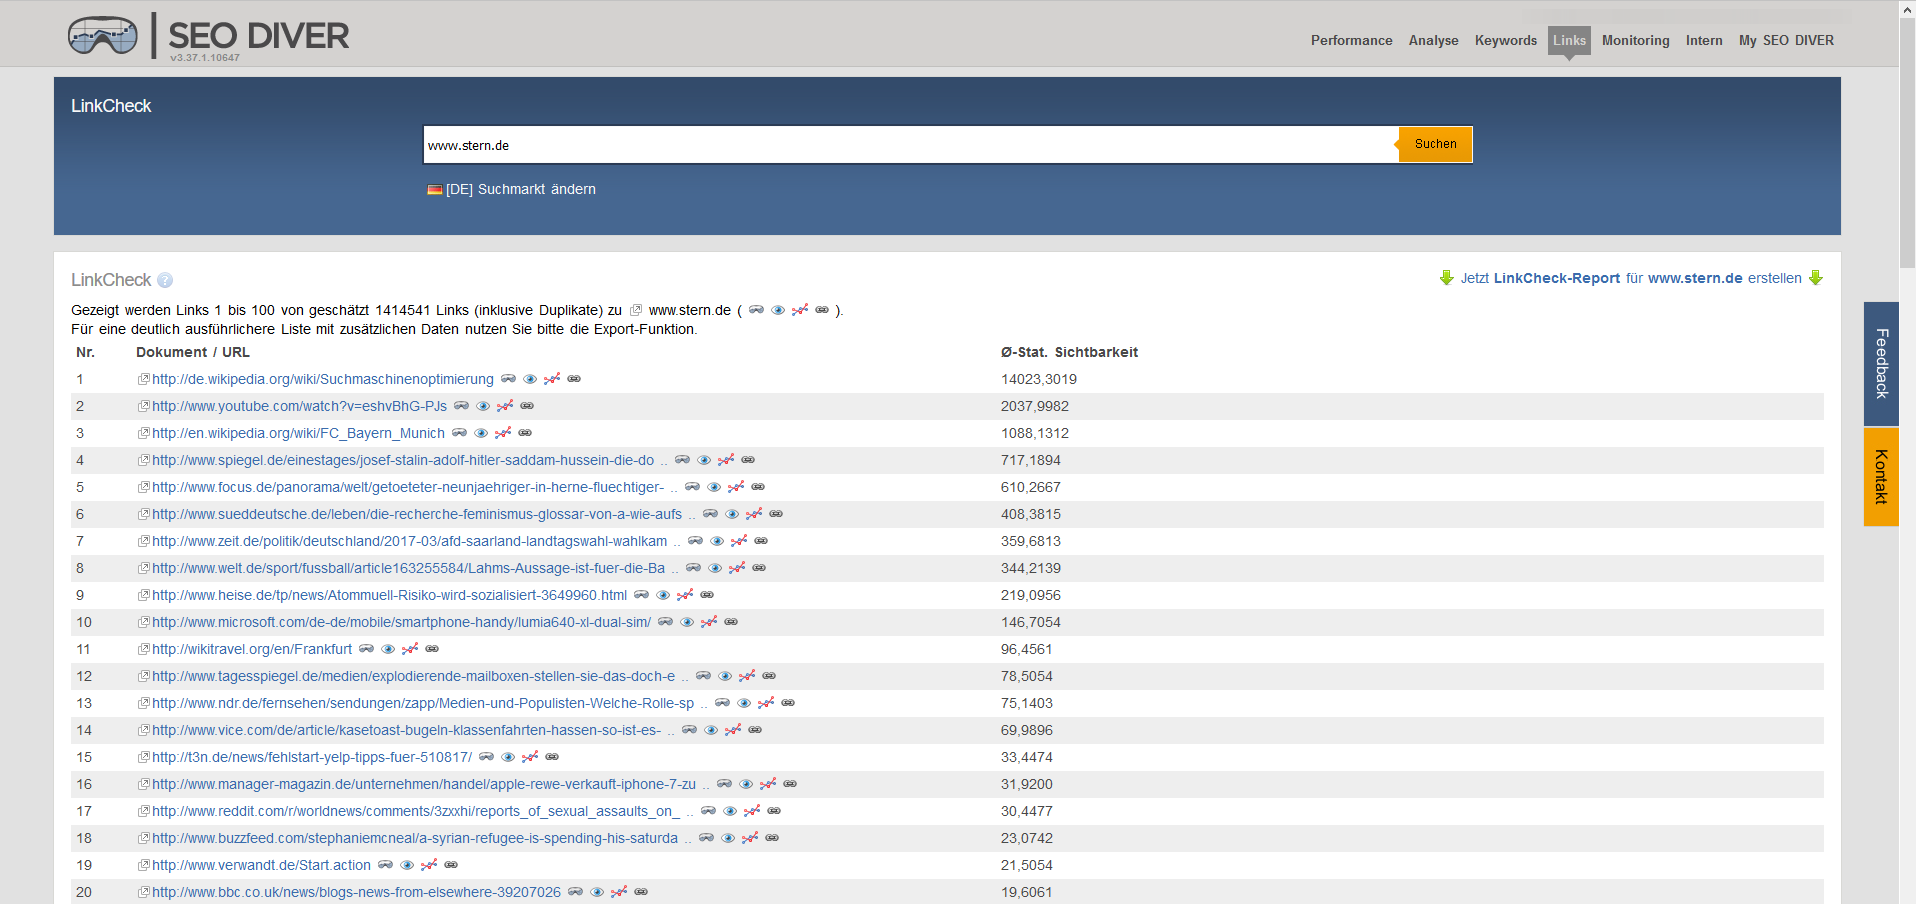Open the Intern menu
The height and width of the screenshot is (904, 1916).
click(x=1704, y=41)
